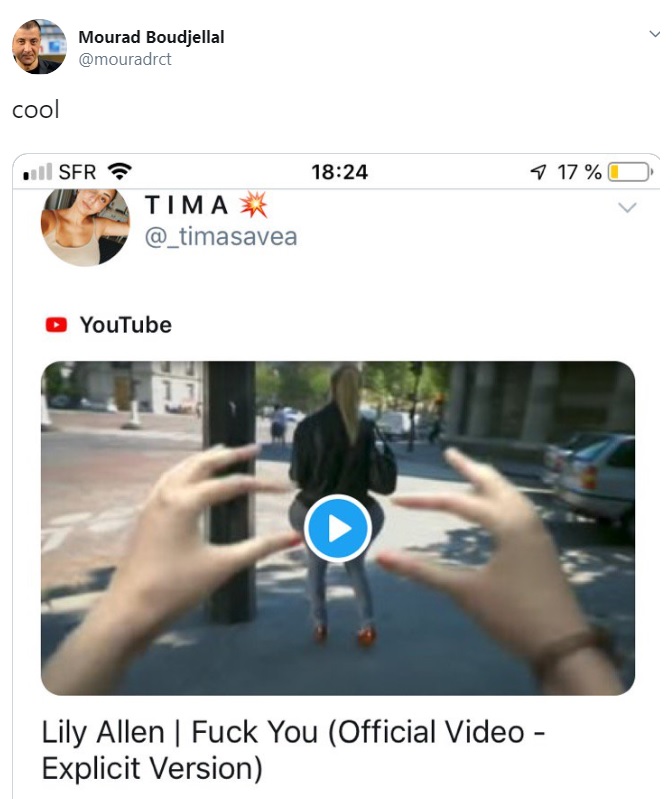Click the 18:24 clock in status bar
672x799 pixels.
point(339,172)
